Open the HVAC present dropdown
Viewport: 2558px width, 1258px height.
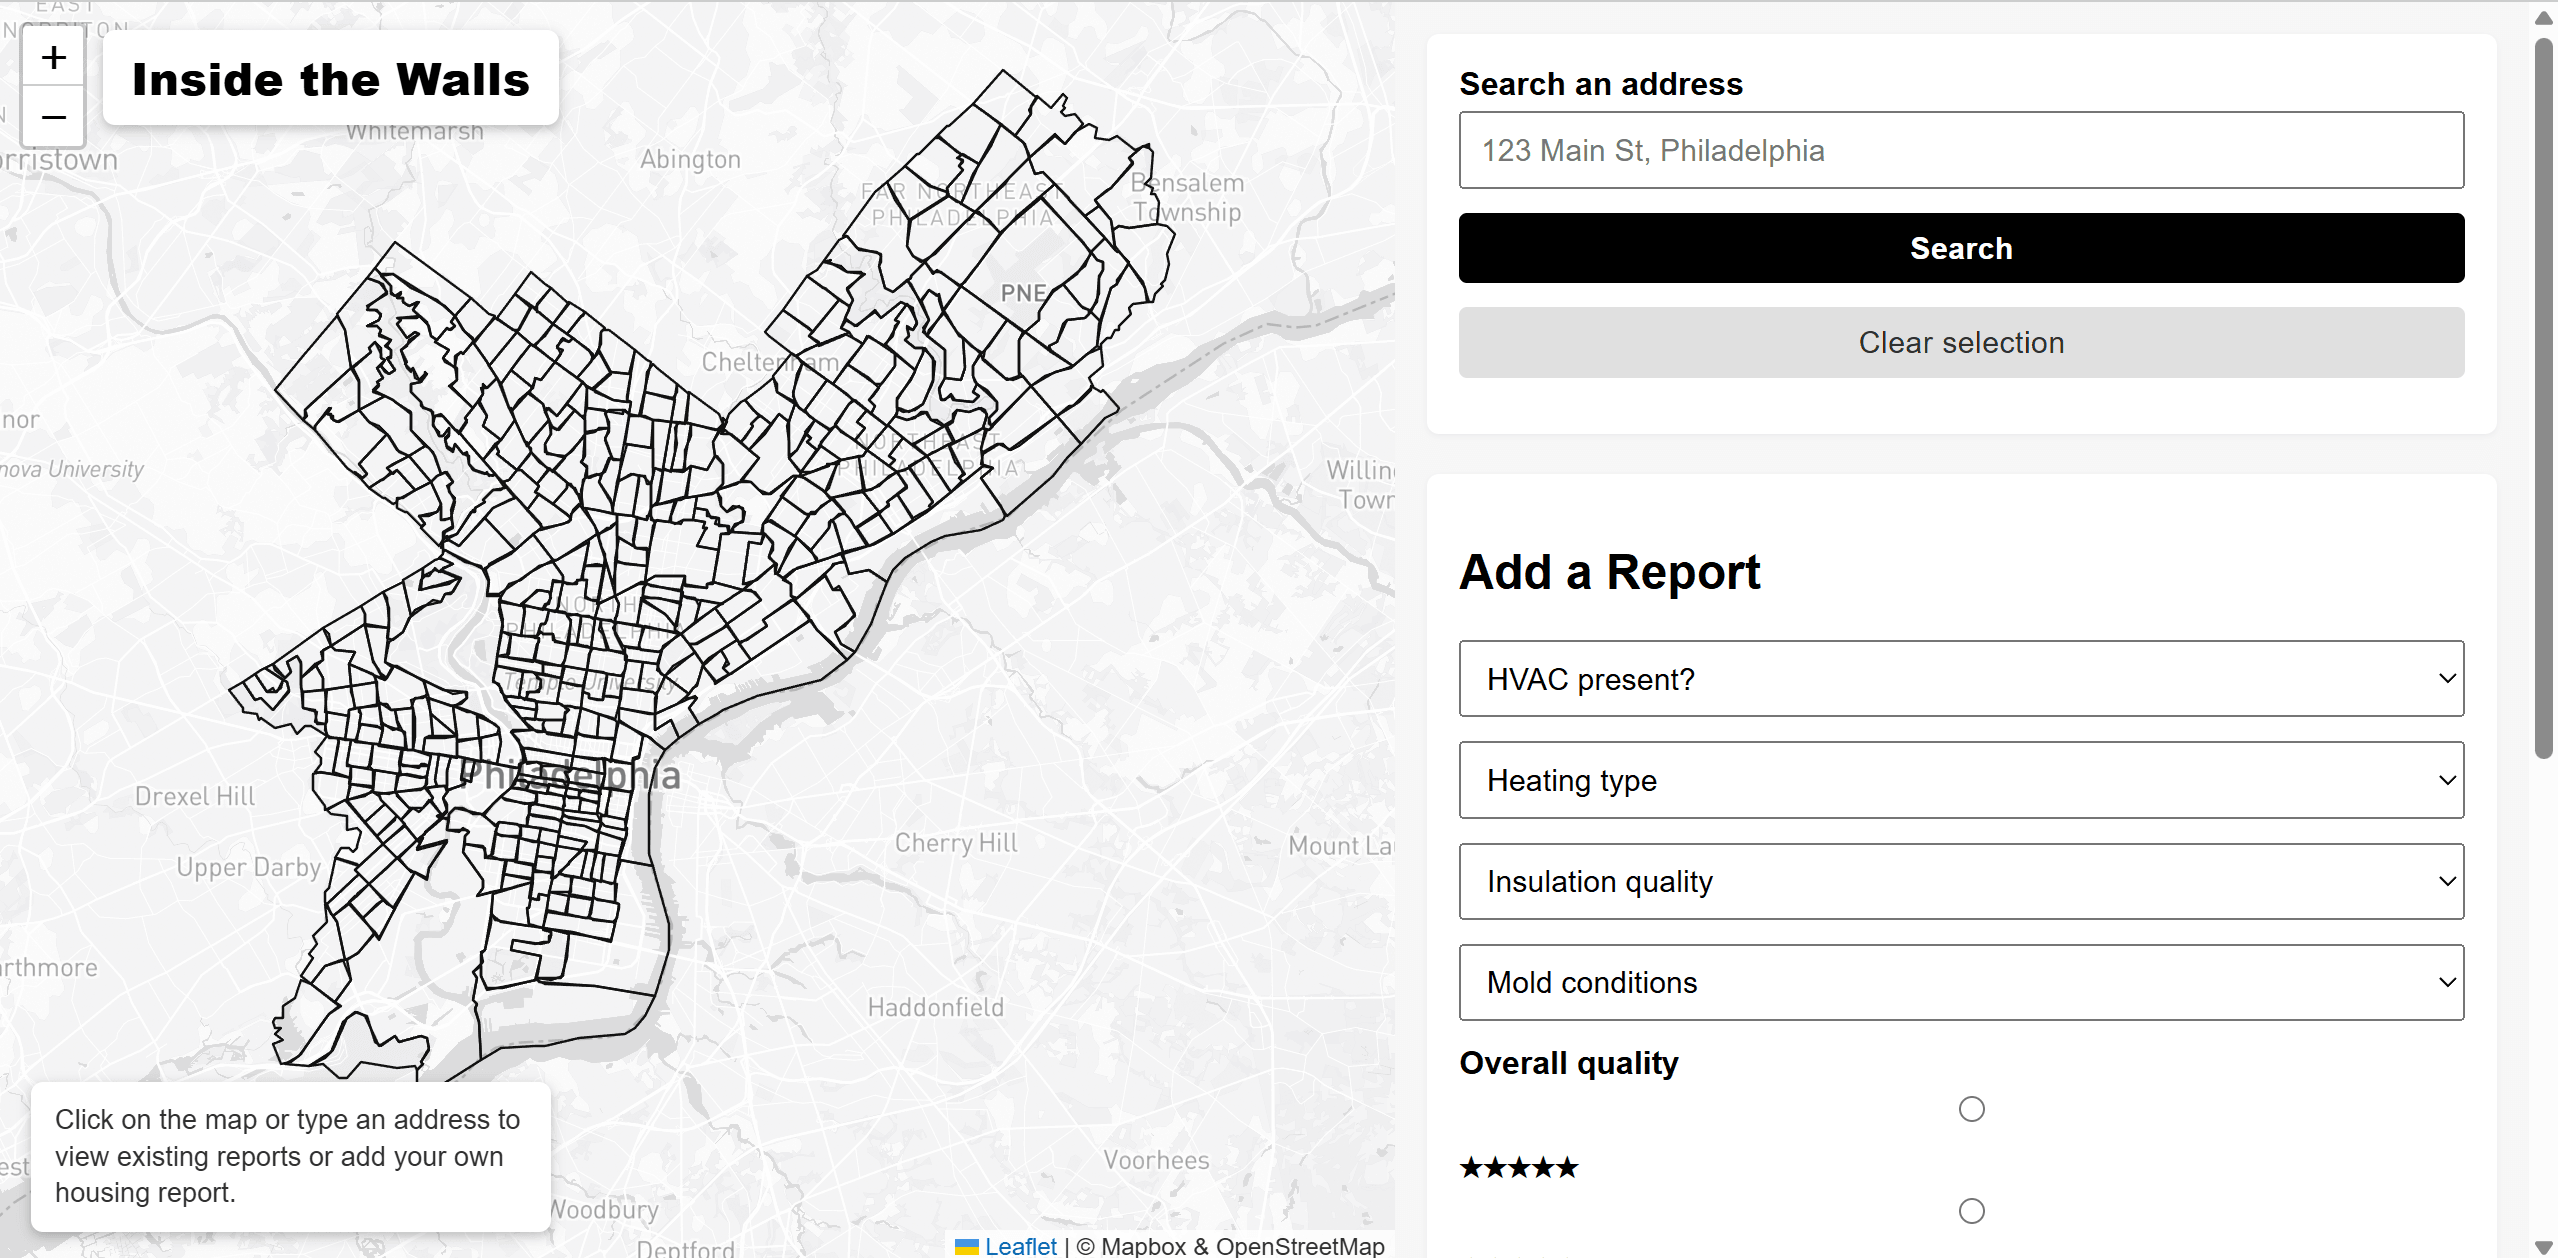(1960, 679)
